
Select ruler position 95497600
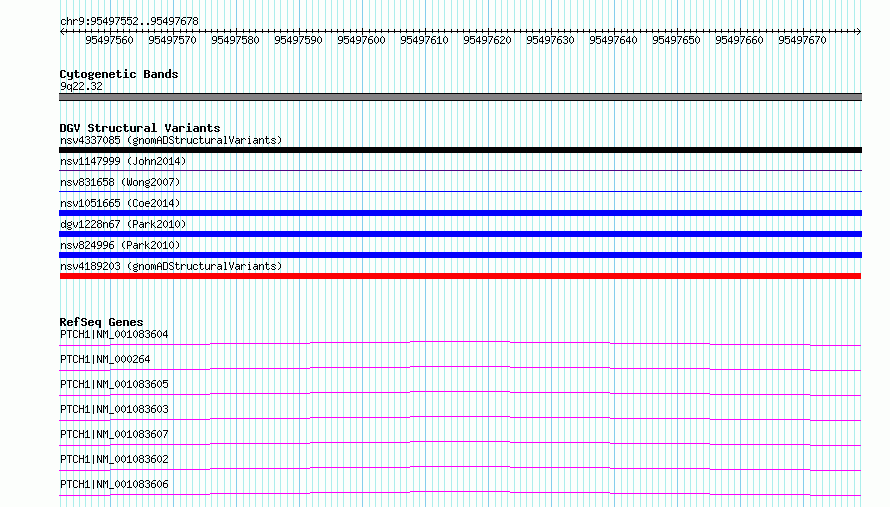361,40
